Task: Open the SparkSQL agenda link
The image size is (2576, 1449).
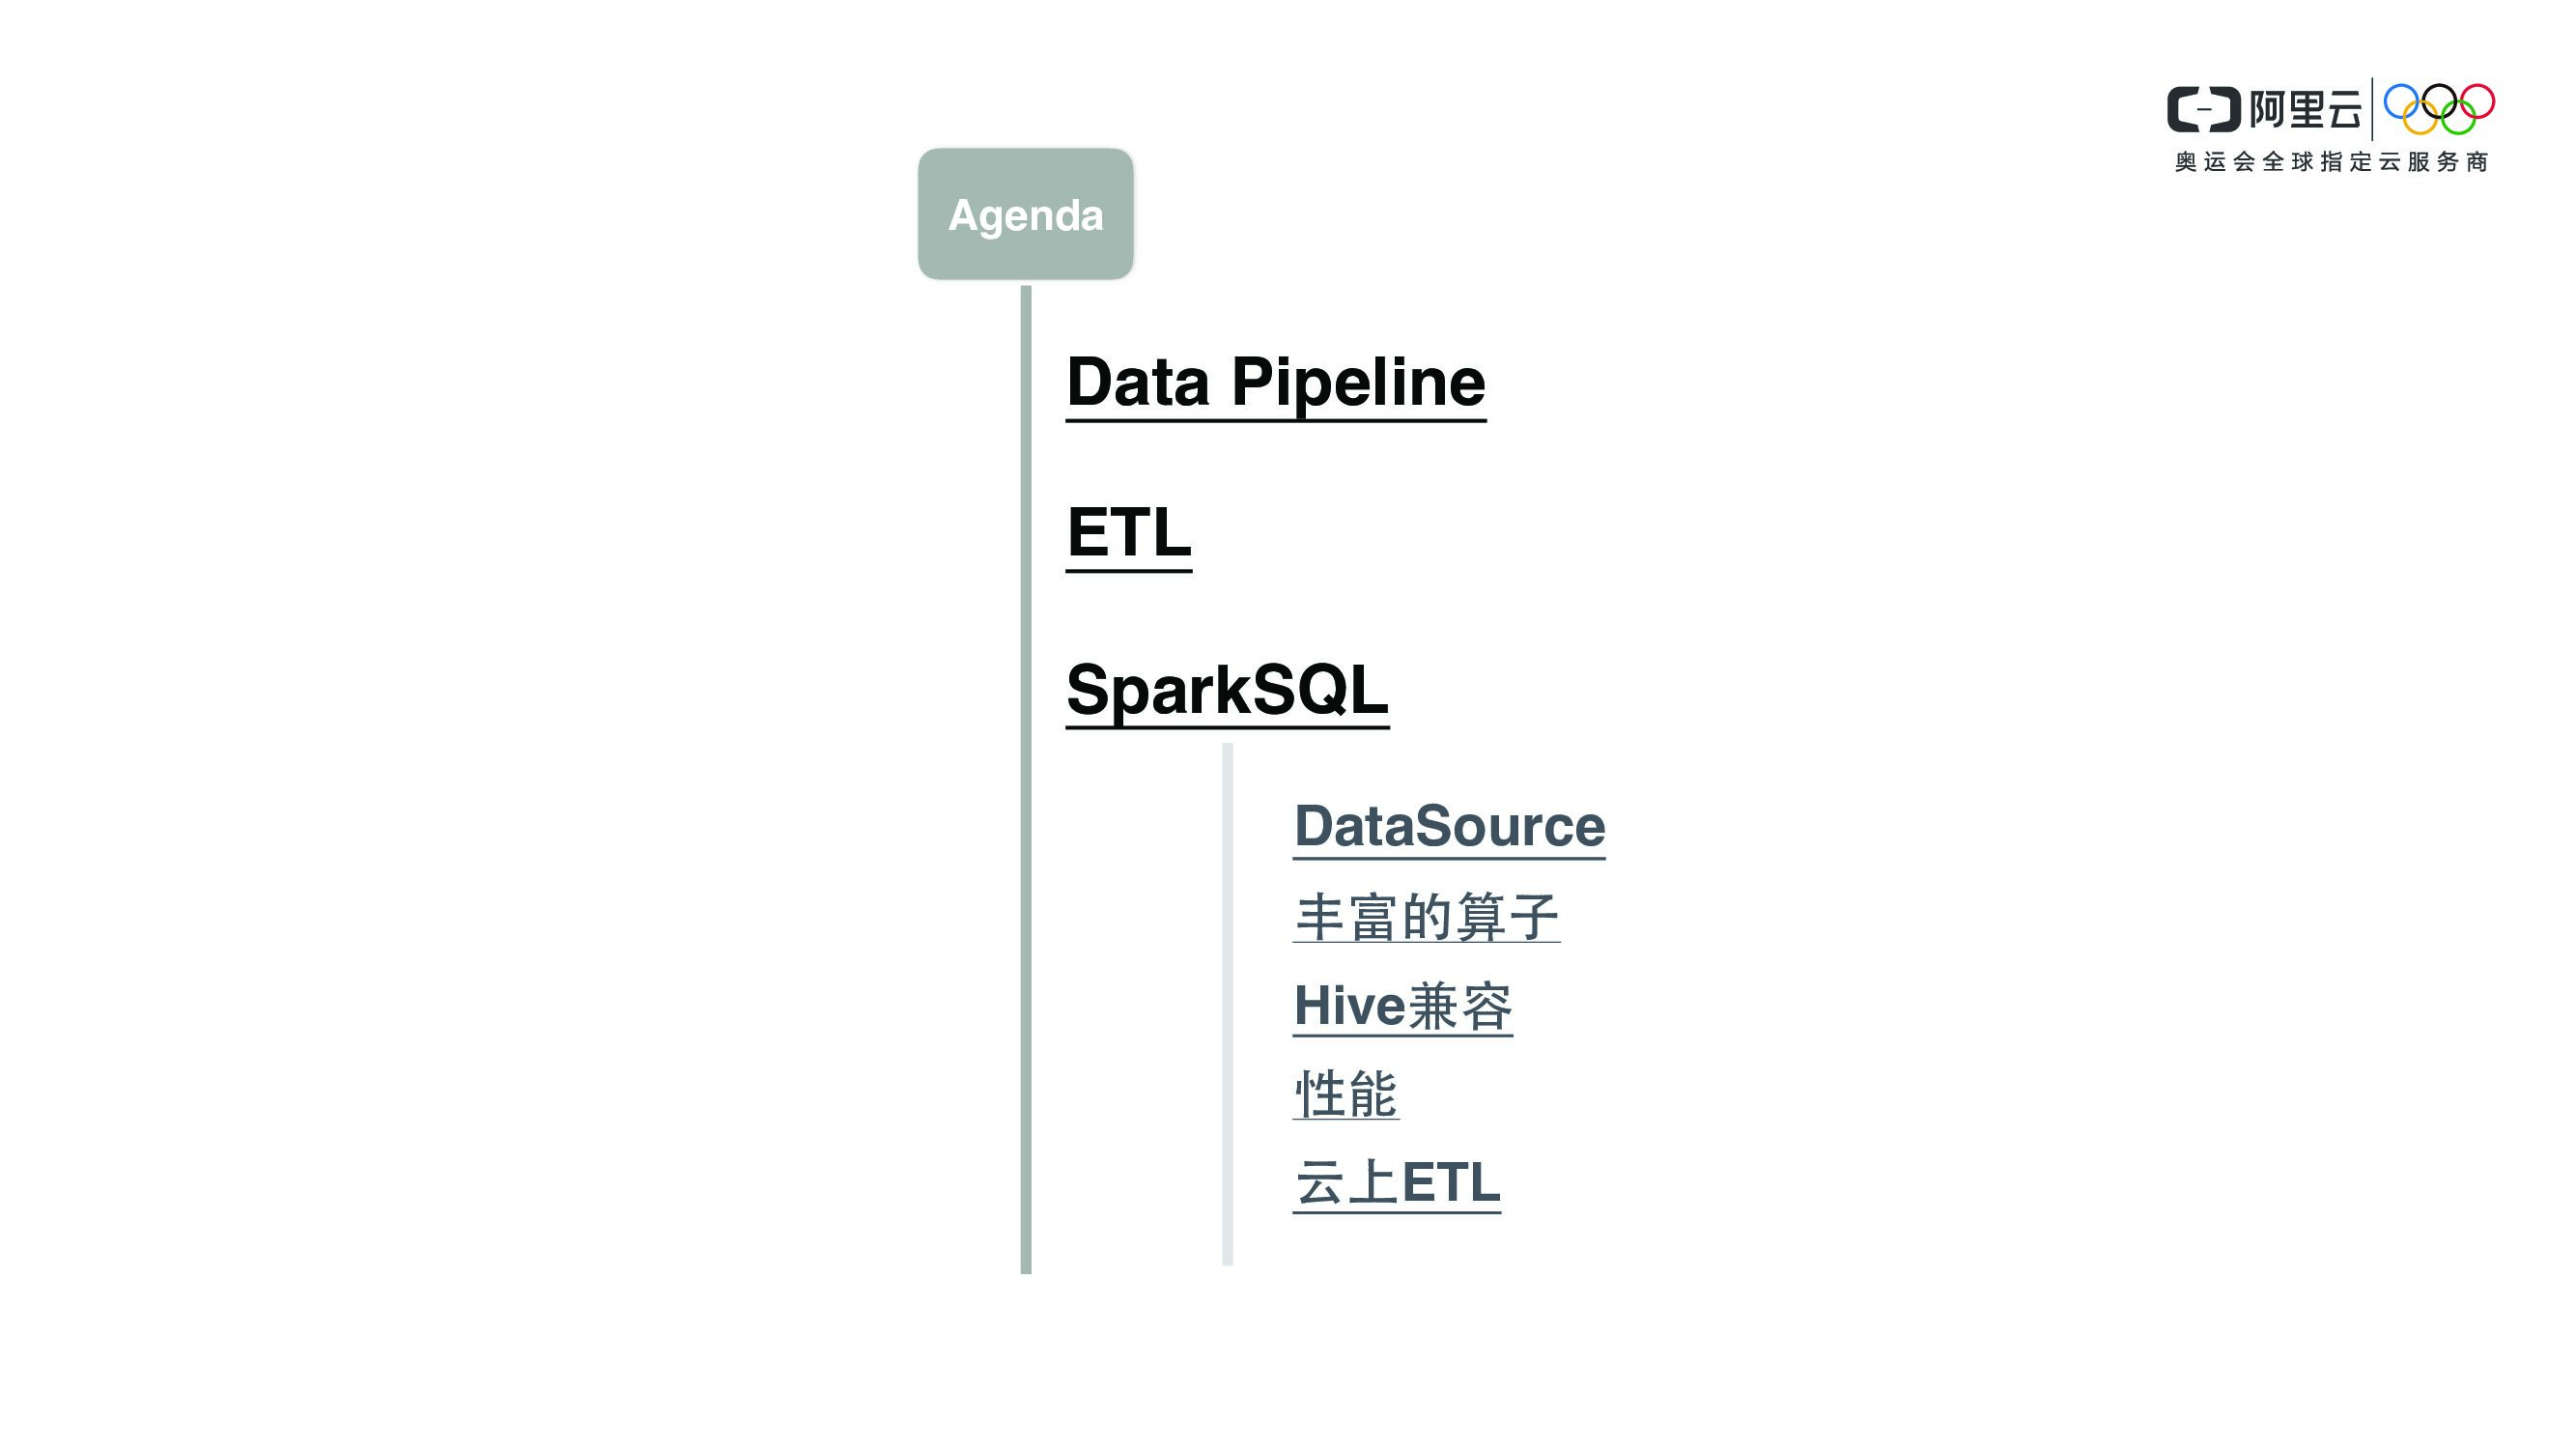Action: (1227, 690)
